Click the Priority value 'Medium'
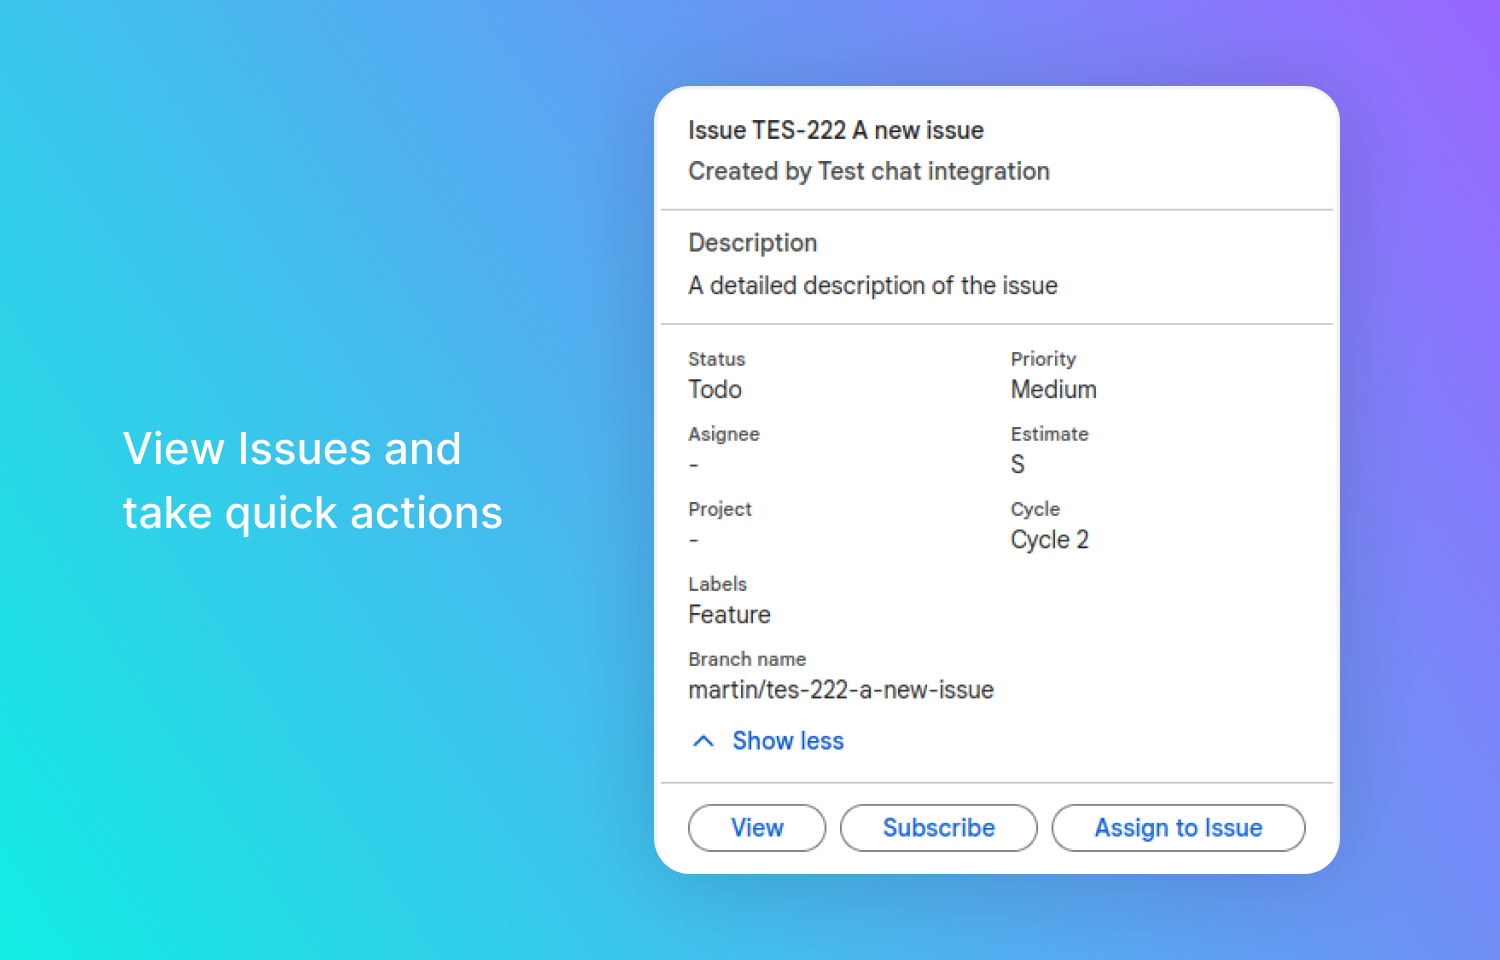Viewport: 1500px width, 960px height. 1054,390
